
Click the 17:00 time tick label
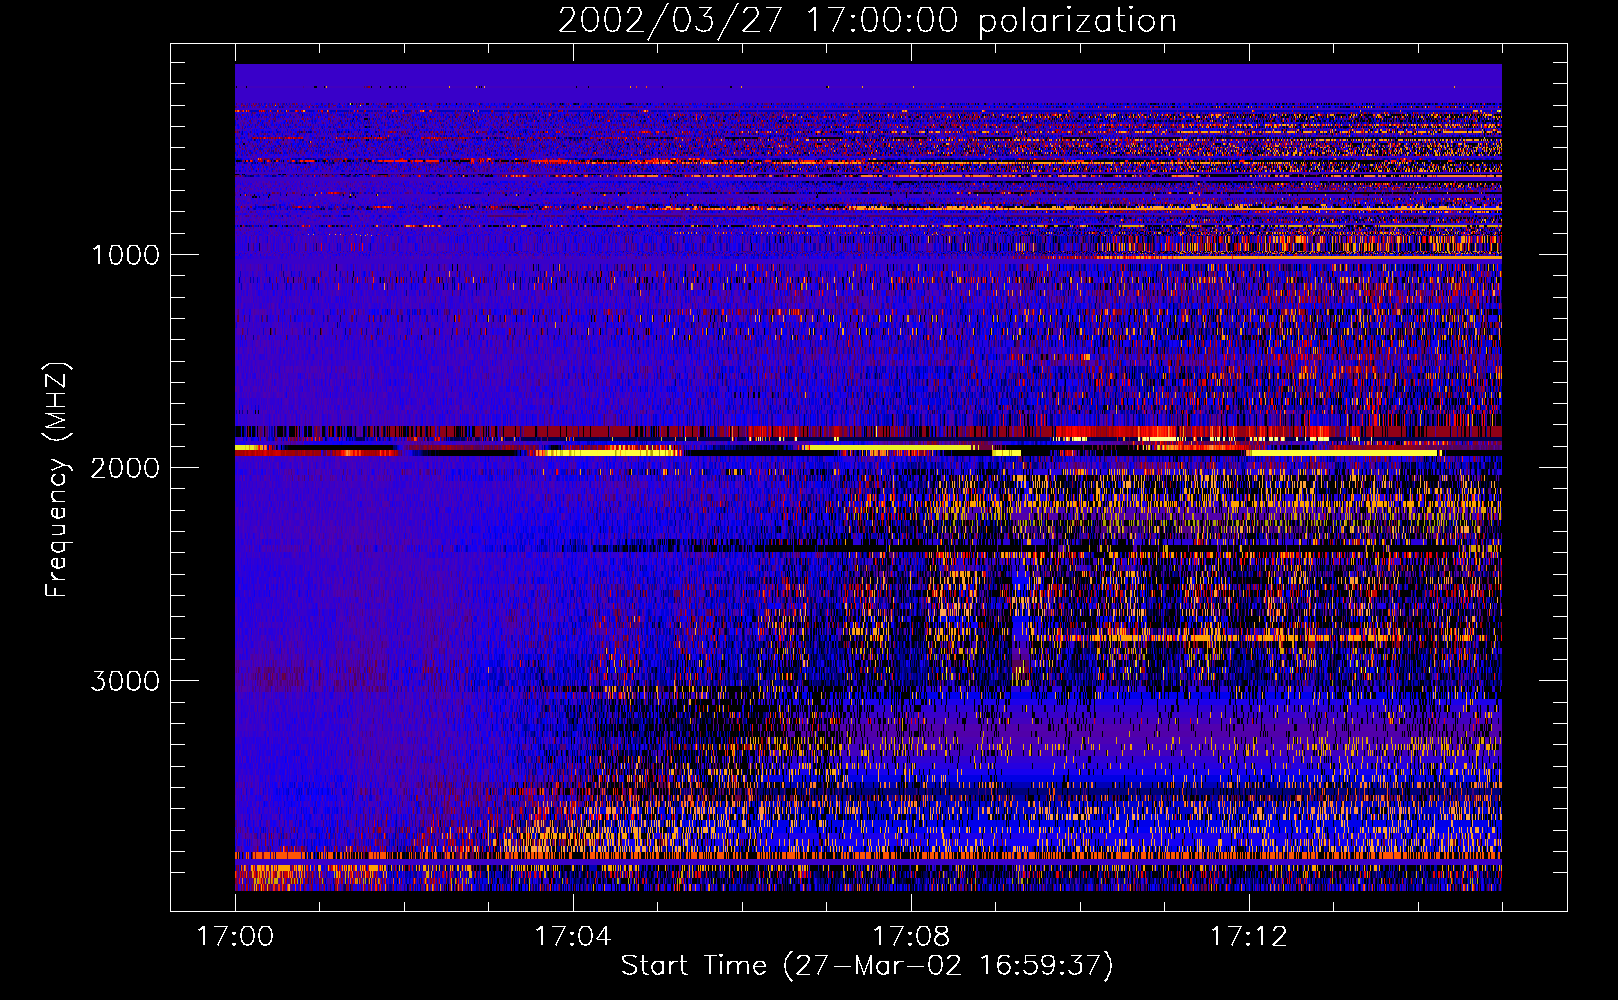235,937
